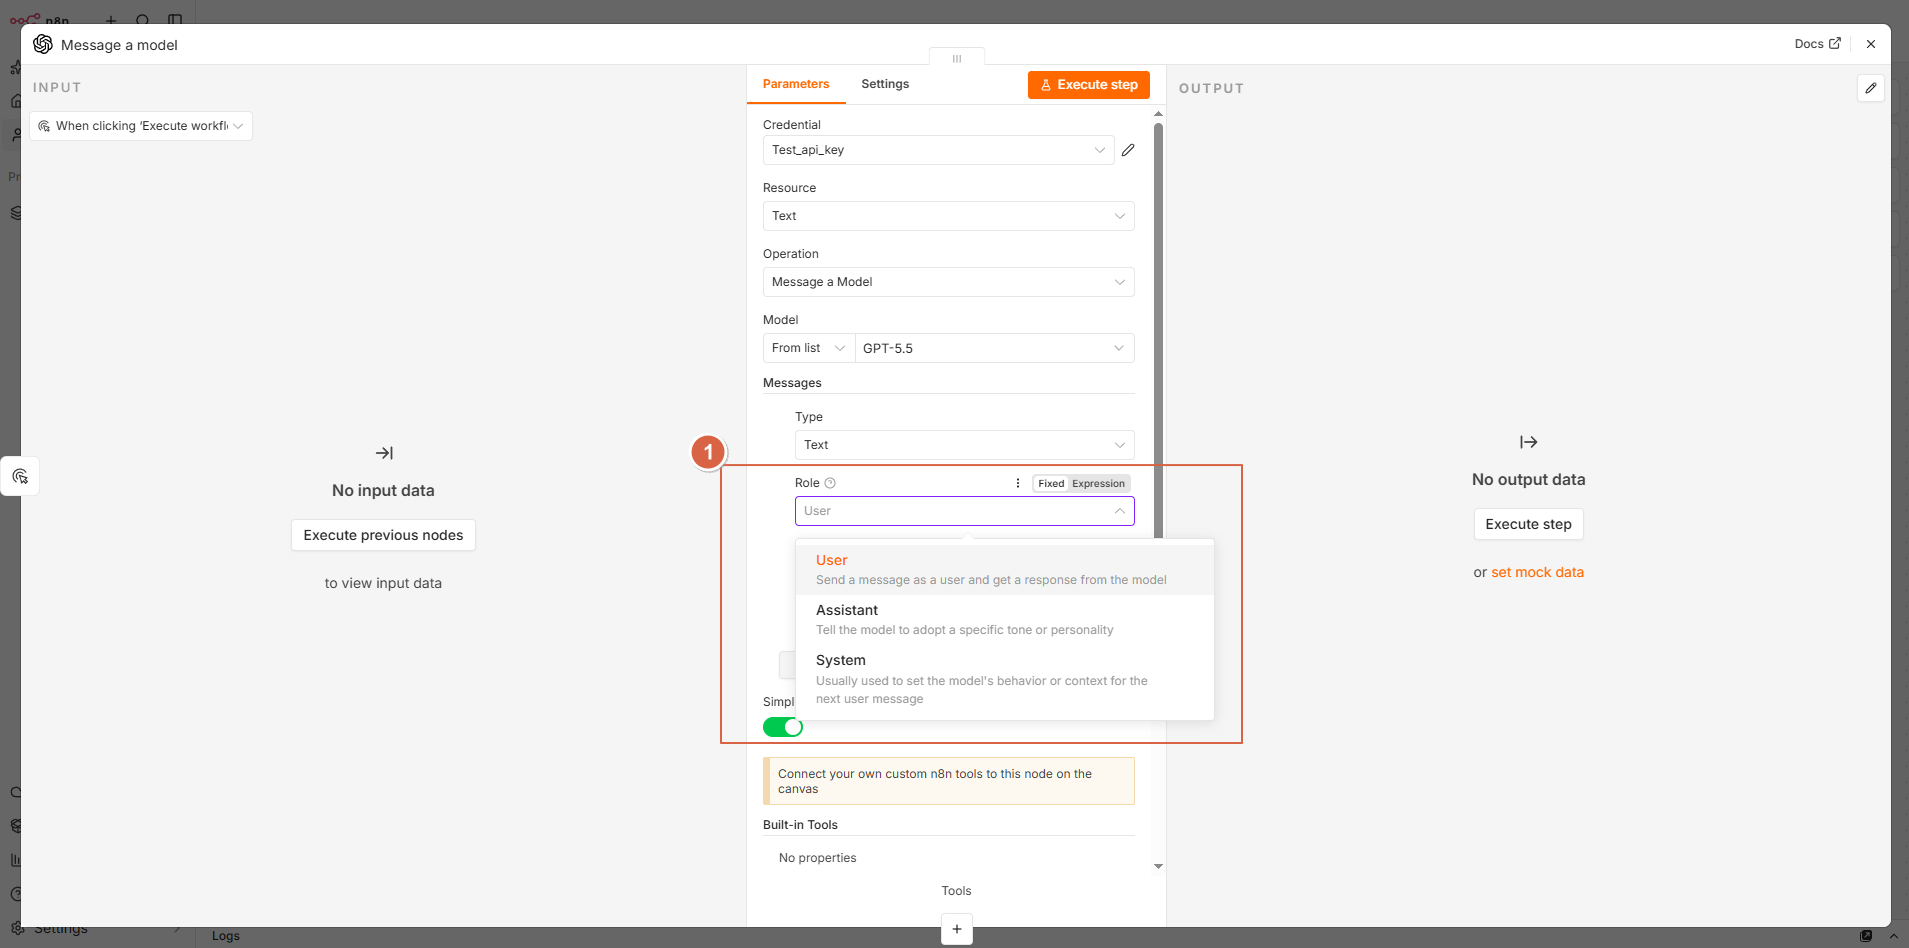Select Expression mode for Role
The height and width of the screenshot is (948, 1909).
click(1098, 484)
